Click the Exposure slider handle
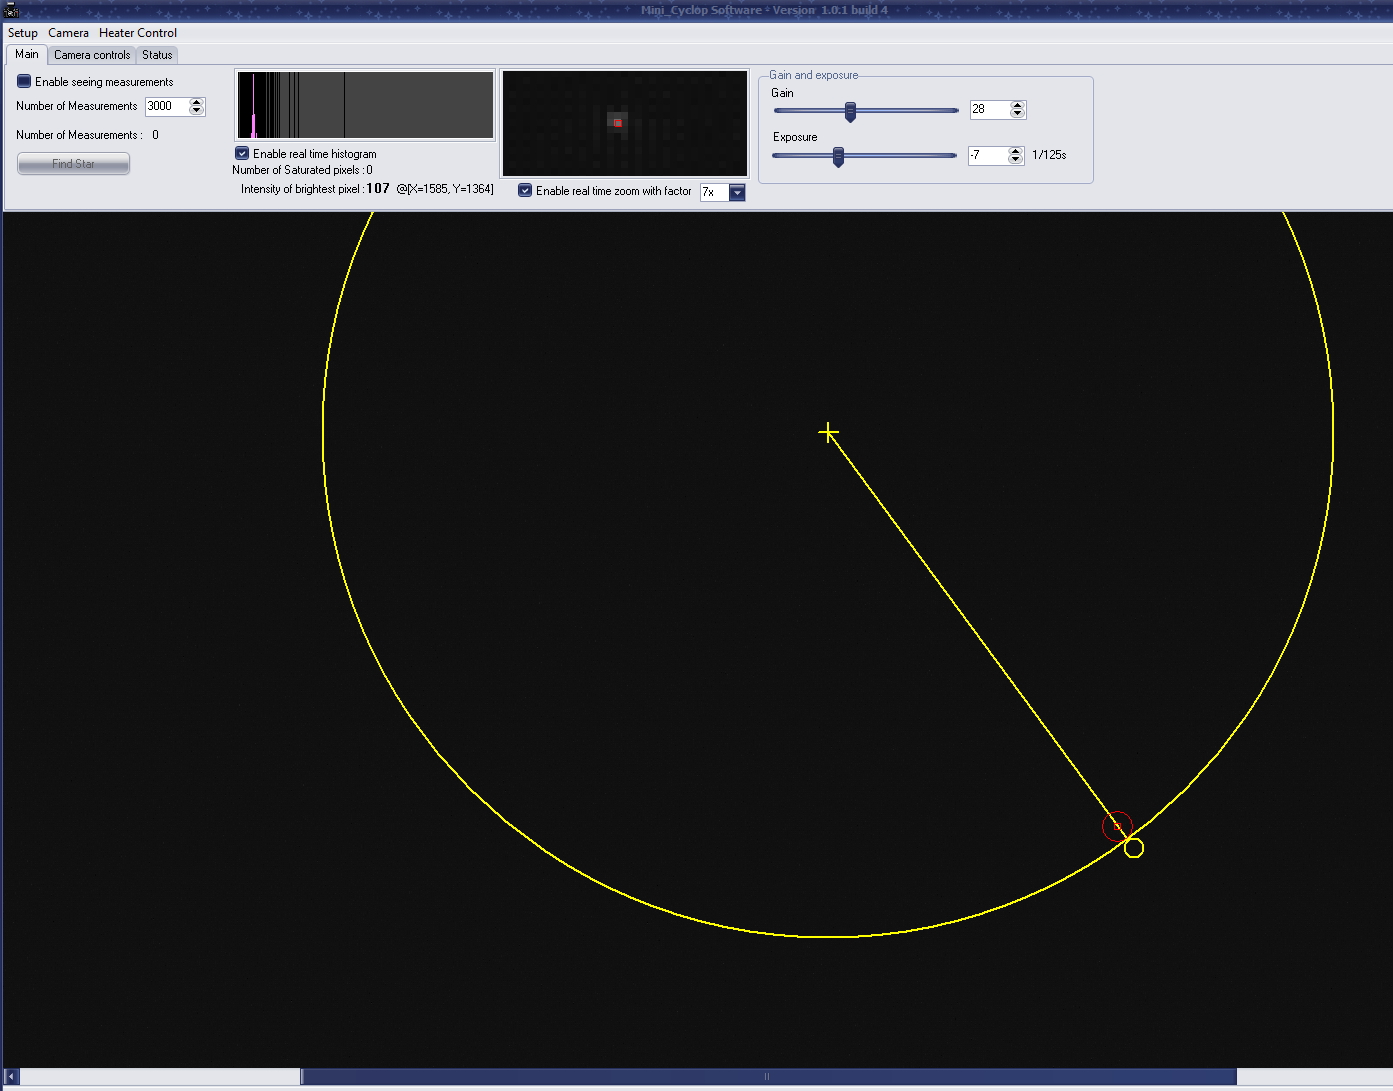This screenshot has height=1091, width=1393. (838, 157)
